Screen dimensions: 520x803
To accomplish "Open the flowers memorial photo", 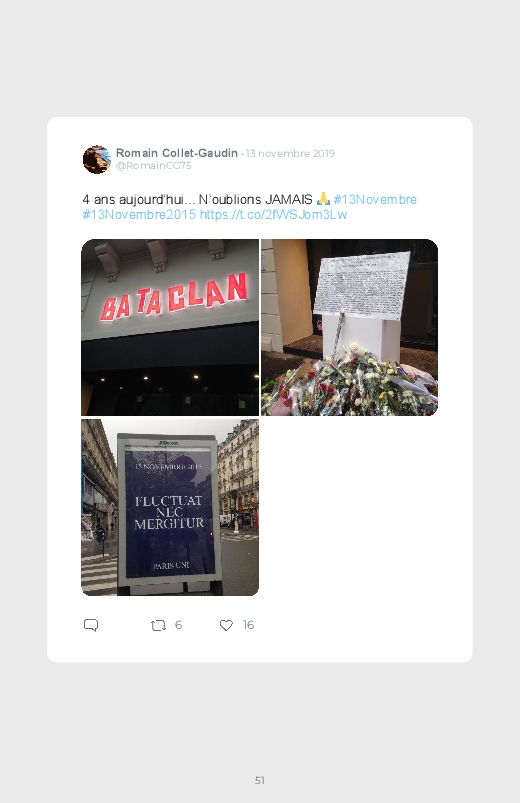I will coord(349,327).
